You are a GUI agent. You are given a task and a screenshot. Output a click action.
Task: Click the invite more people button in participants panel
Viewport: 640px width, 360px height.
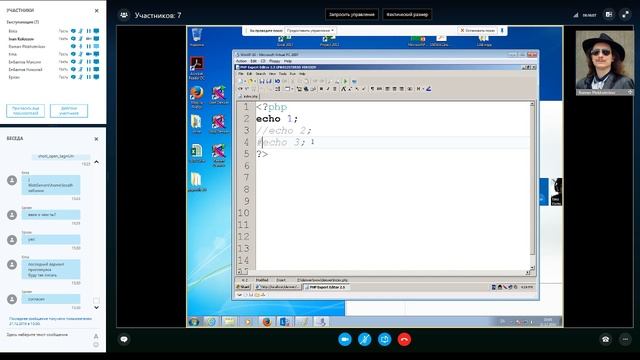25,111
